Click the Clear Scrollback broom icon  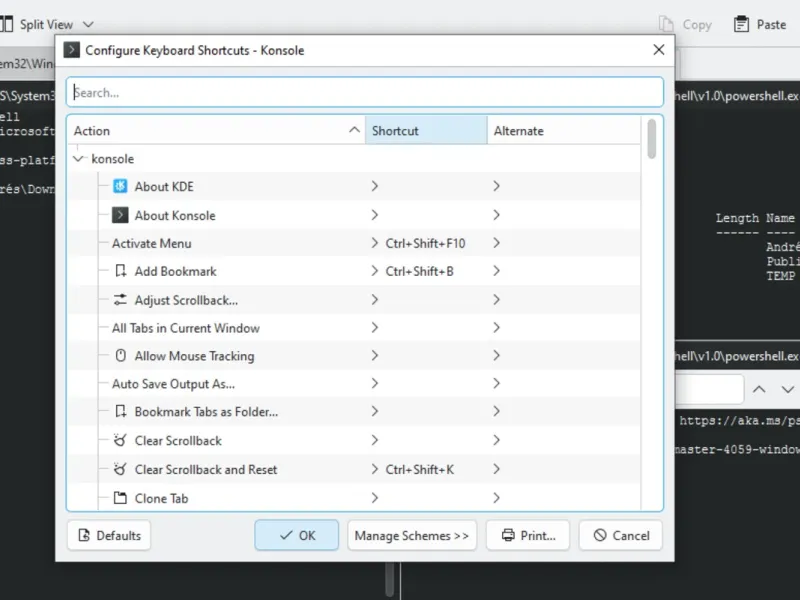point(120,440)
